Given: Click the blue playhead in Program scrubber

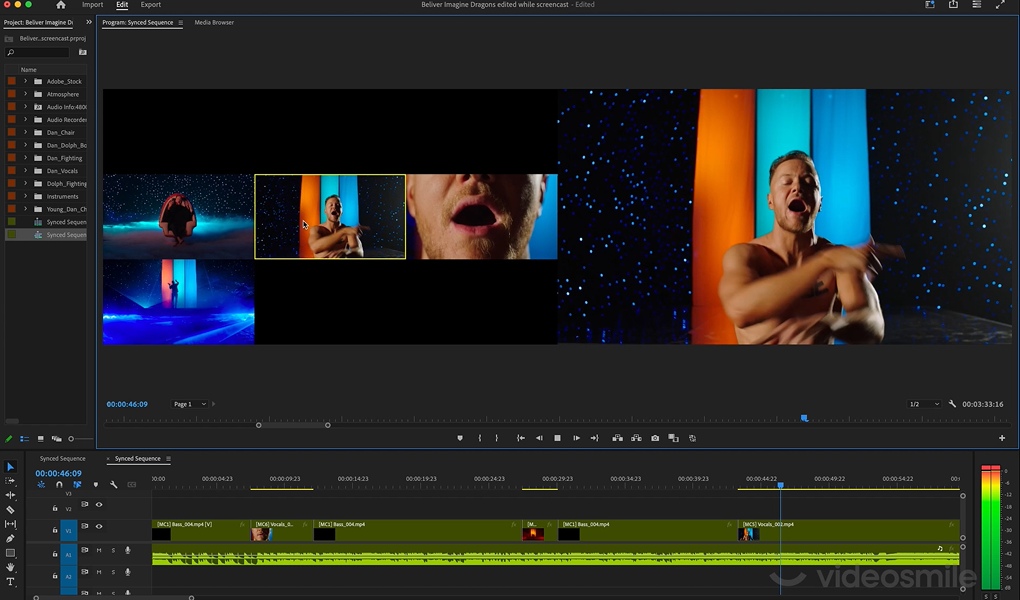Looking at the screenshot, I should [x=805, y=418].
